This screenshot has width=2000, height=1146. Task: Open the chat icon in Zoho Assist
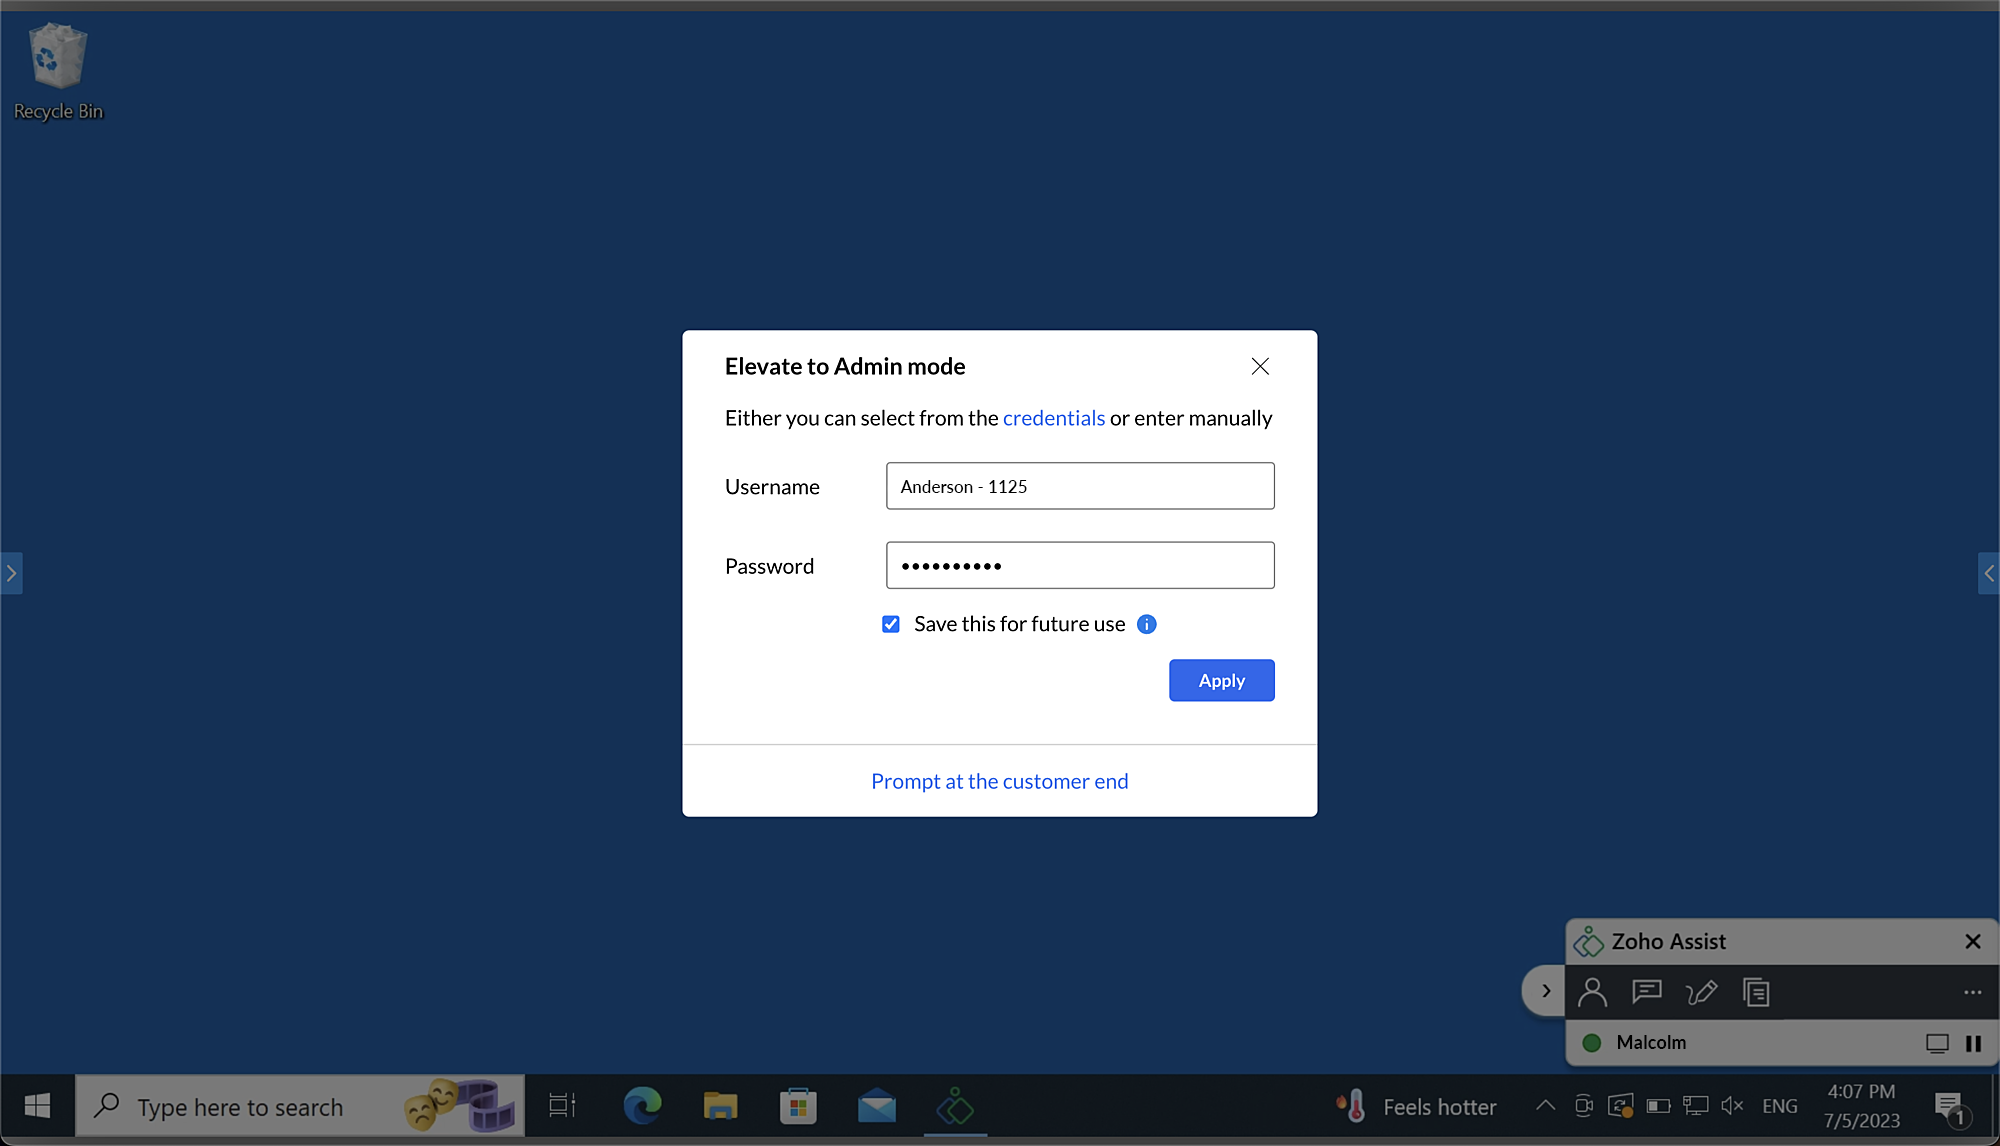(x=1646, y=992)
